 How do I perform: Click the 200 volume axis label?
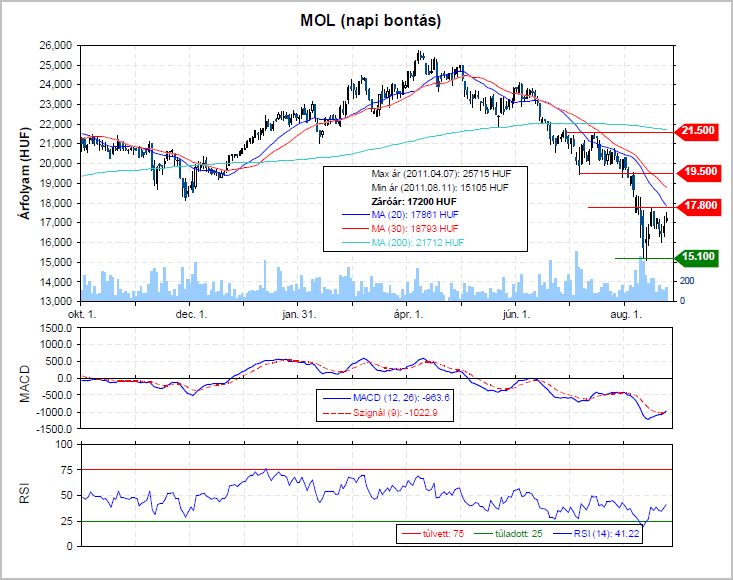(x=687, y=281)
